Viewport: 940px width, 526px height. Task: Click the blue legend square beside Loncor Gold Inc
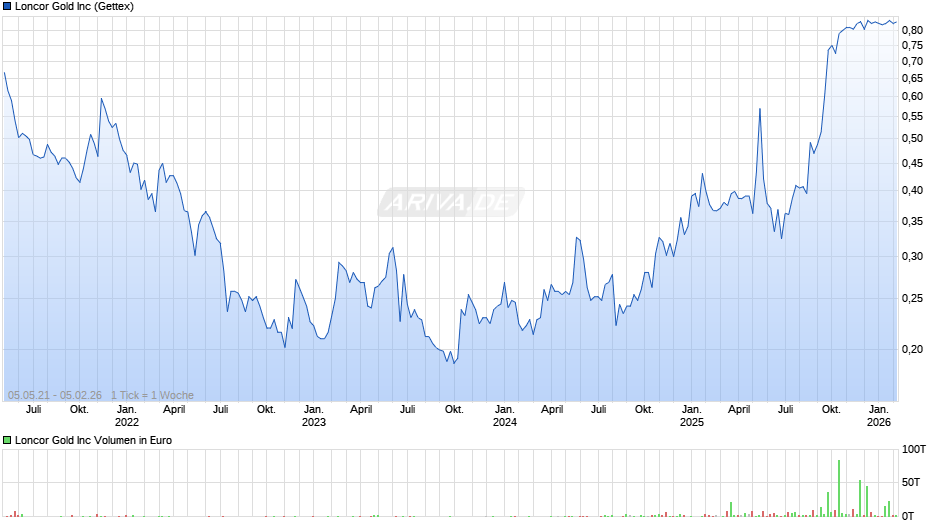[x=7, y=7]
